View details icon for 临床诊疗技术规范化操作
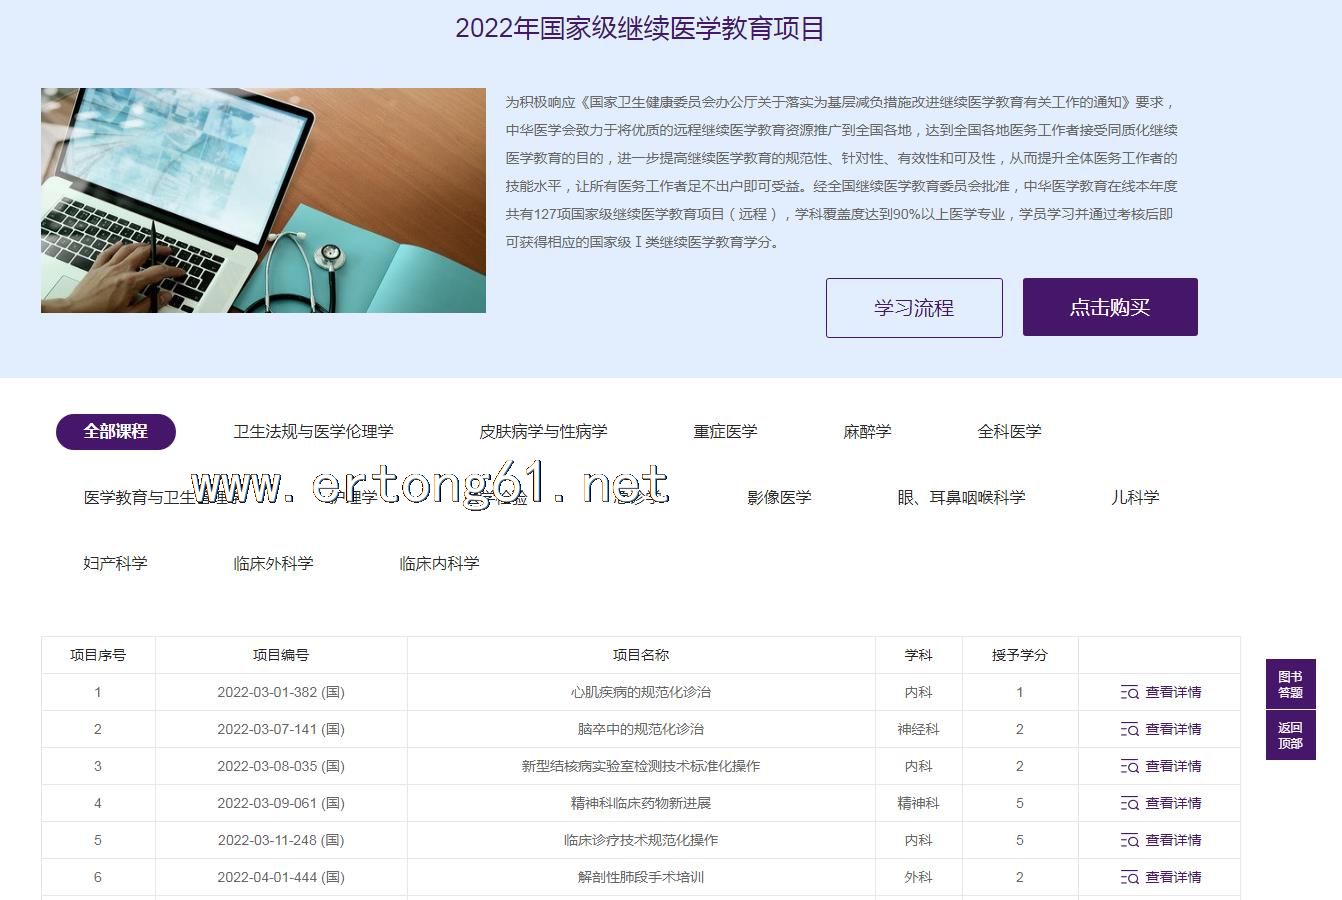1342x900 pixels. [1130, 840]
